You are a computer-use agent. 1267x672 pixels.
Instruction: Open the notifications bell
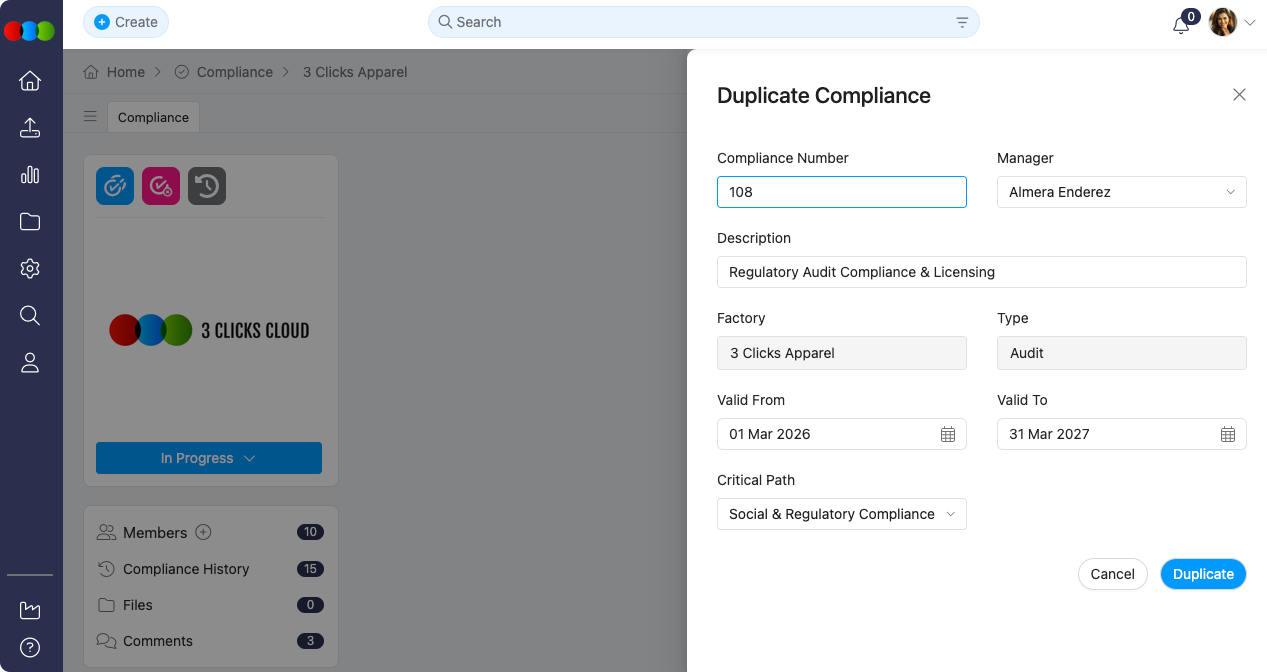click(x=1181, y=21)
